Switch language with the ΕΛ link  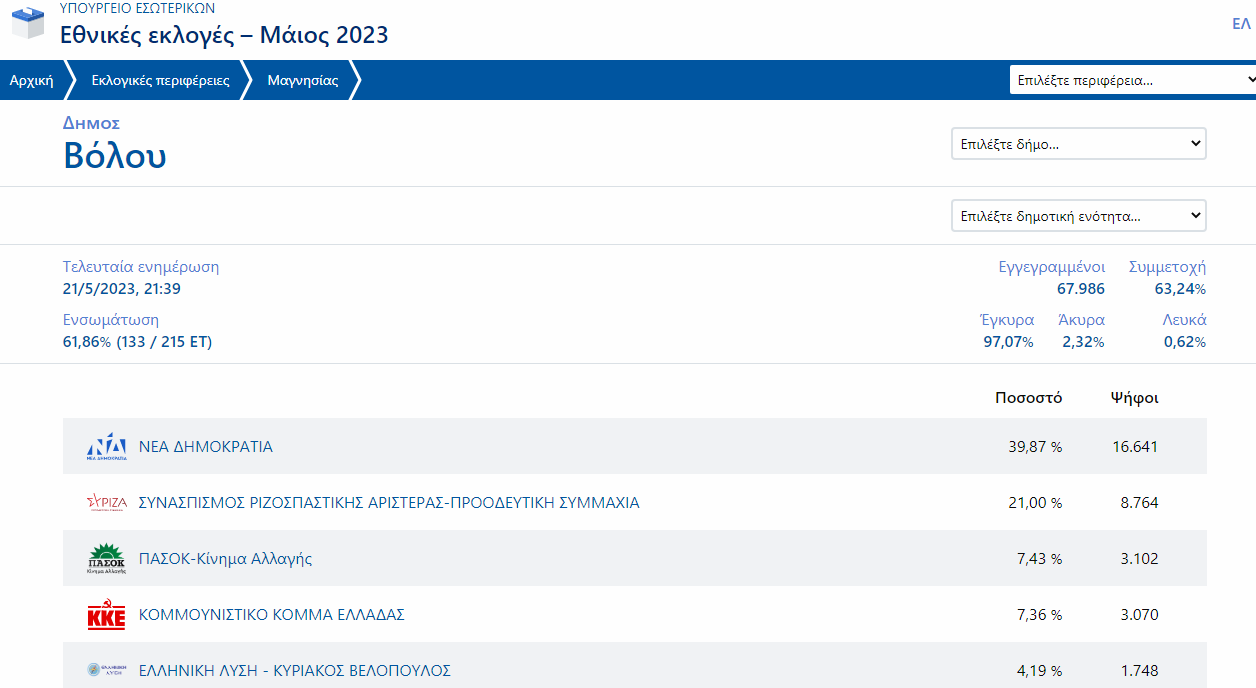(1241, 24)
